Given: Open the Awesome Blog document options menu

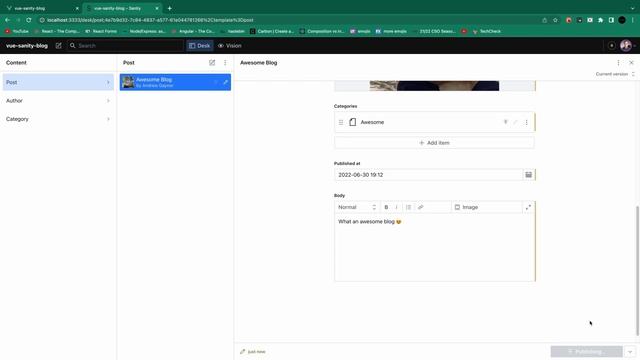Looking at the screenshot, I should (618, 62).
